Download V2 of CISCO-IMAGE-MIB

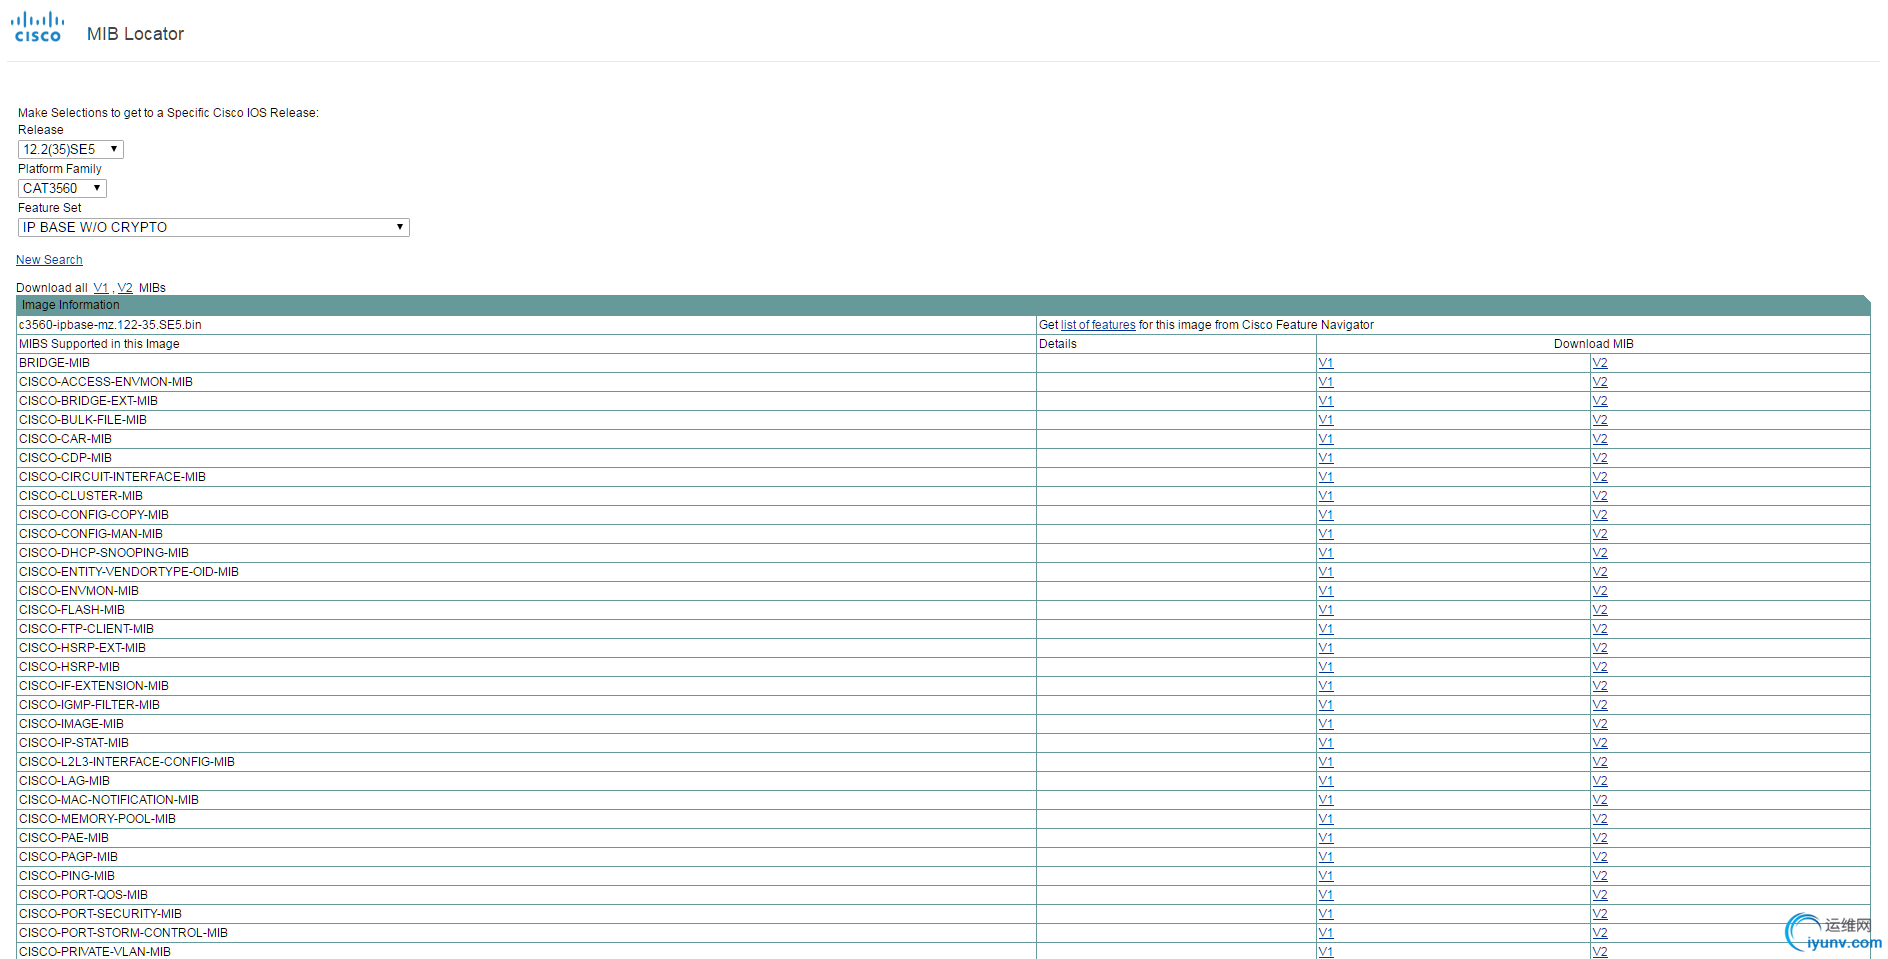pos(1600,724)
